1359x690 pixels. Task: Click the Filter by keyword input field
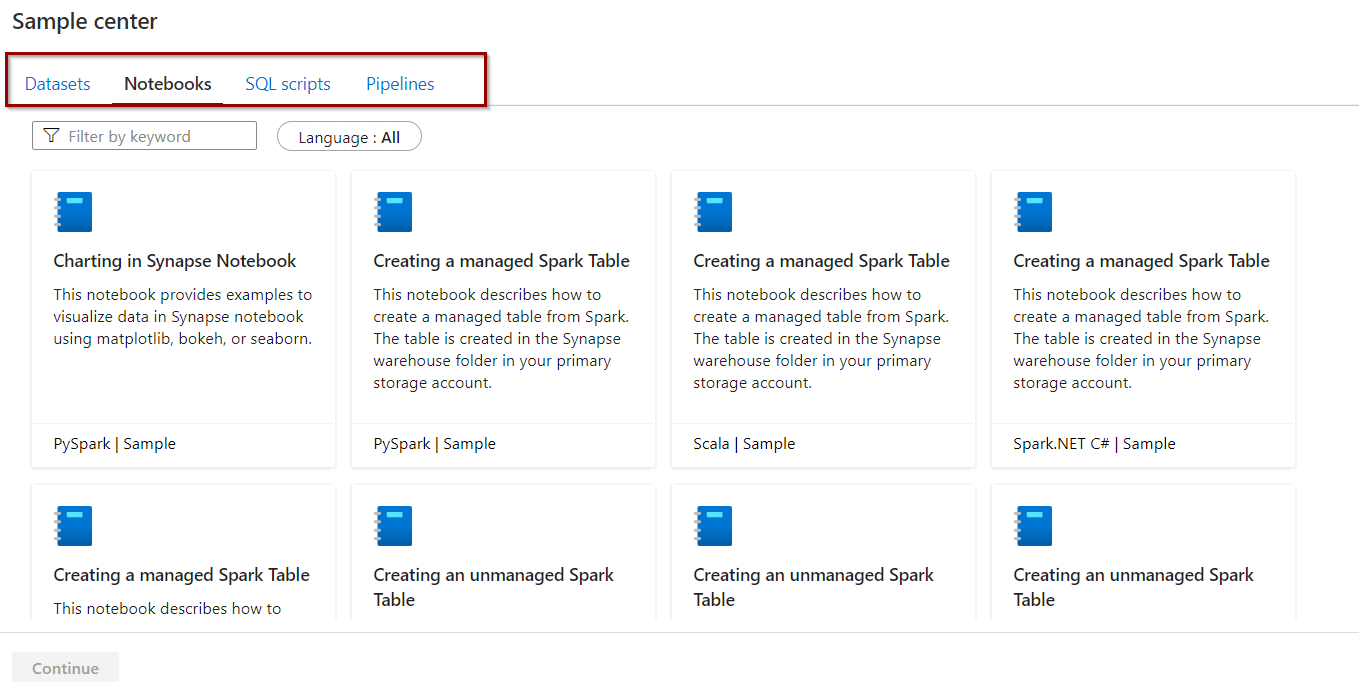click(144, 136)
